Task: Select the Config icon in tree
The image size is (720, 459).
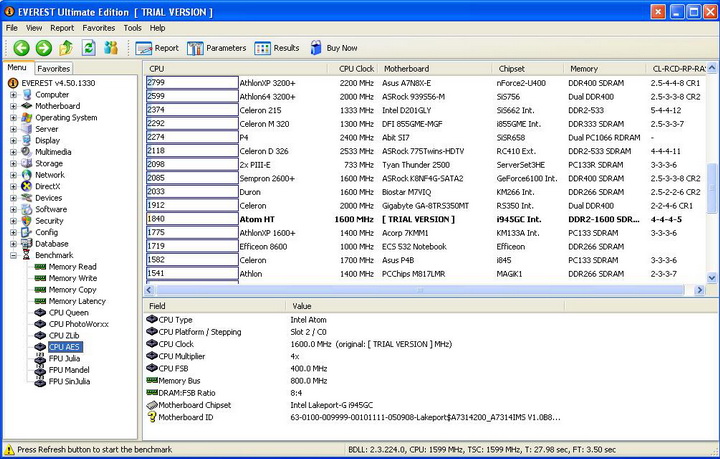Action: [x=27, y=232]
